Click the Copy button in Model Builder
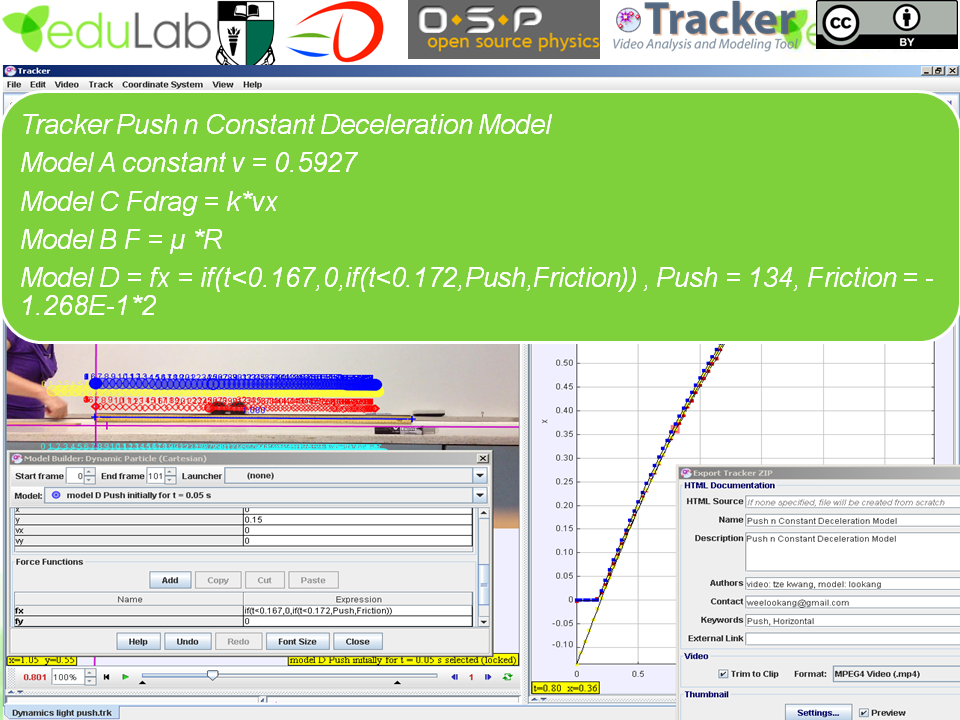This screenshot has height=720, width=960. [217, 580]
